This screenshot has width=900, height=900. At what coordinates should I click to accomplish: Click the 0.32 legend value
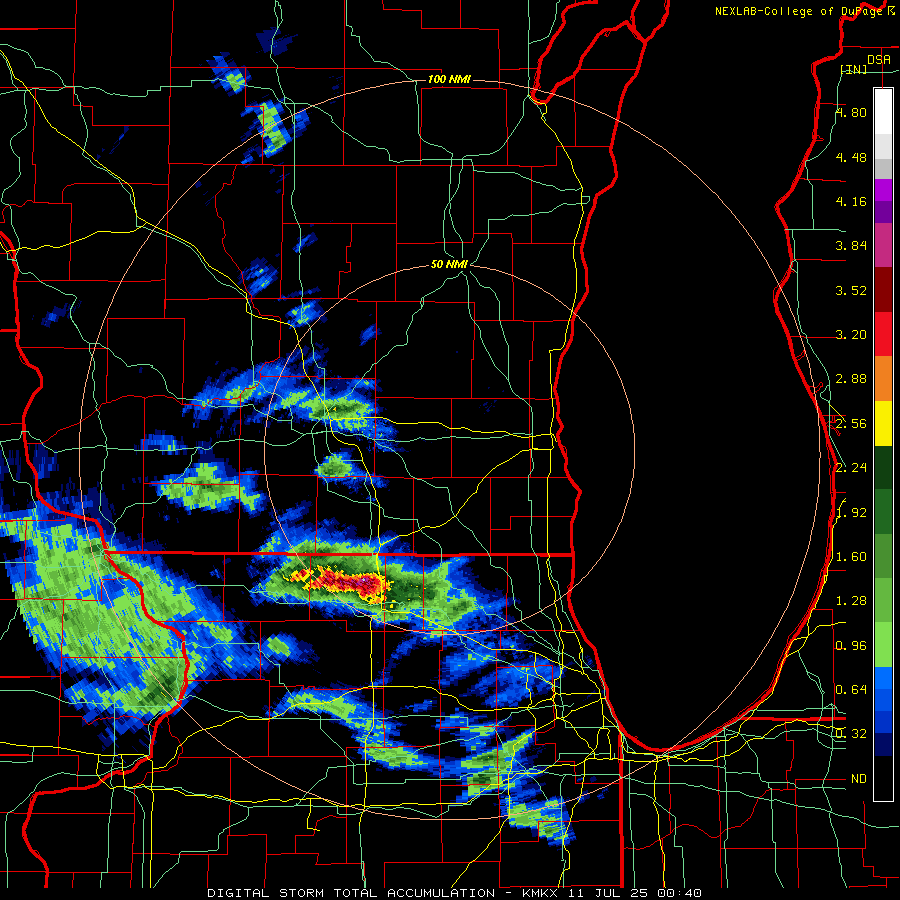(x=851, y=734)
